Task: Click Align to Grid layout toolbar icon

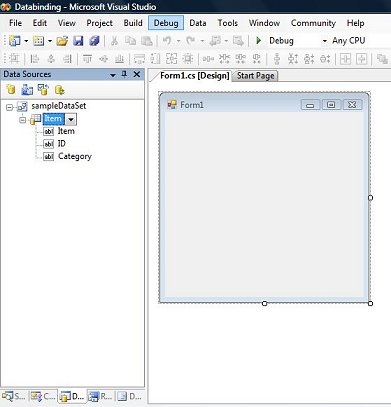Action: point(14,59)
